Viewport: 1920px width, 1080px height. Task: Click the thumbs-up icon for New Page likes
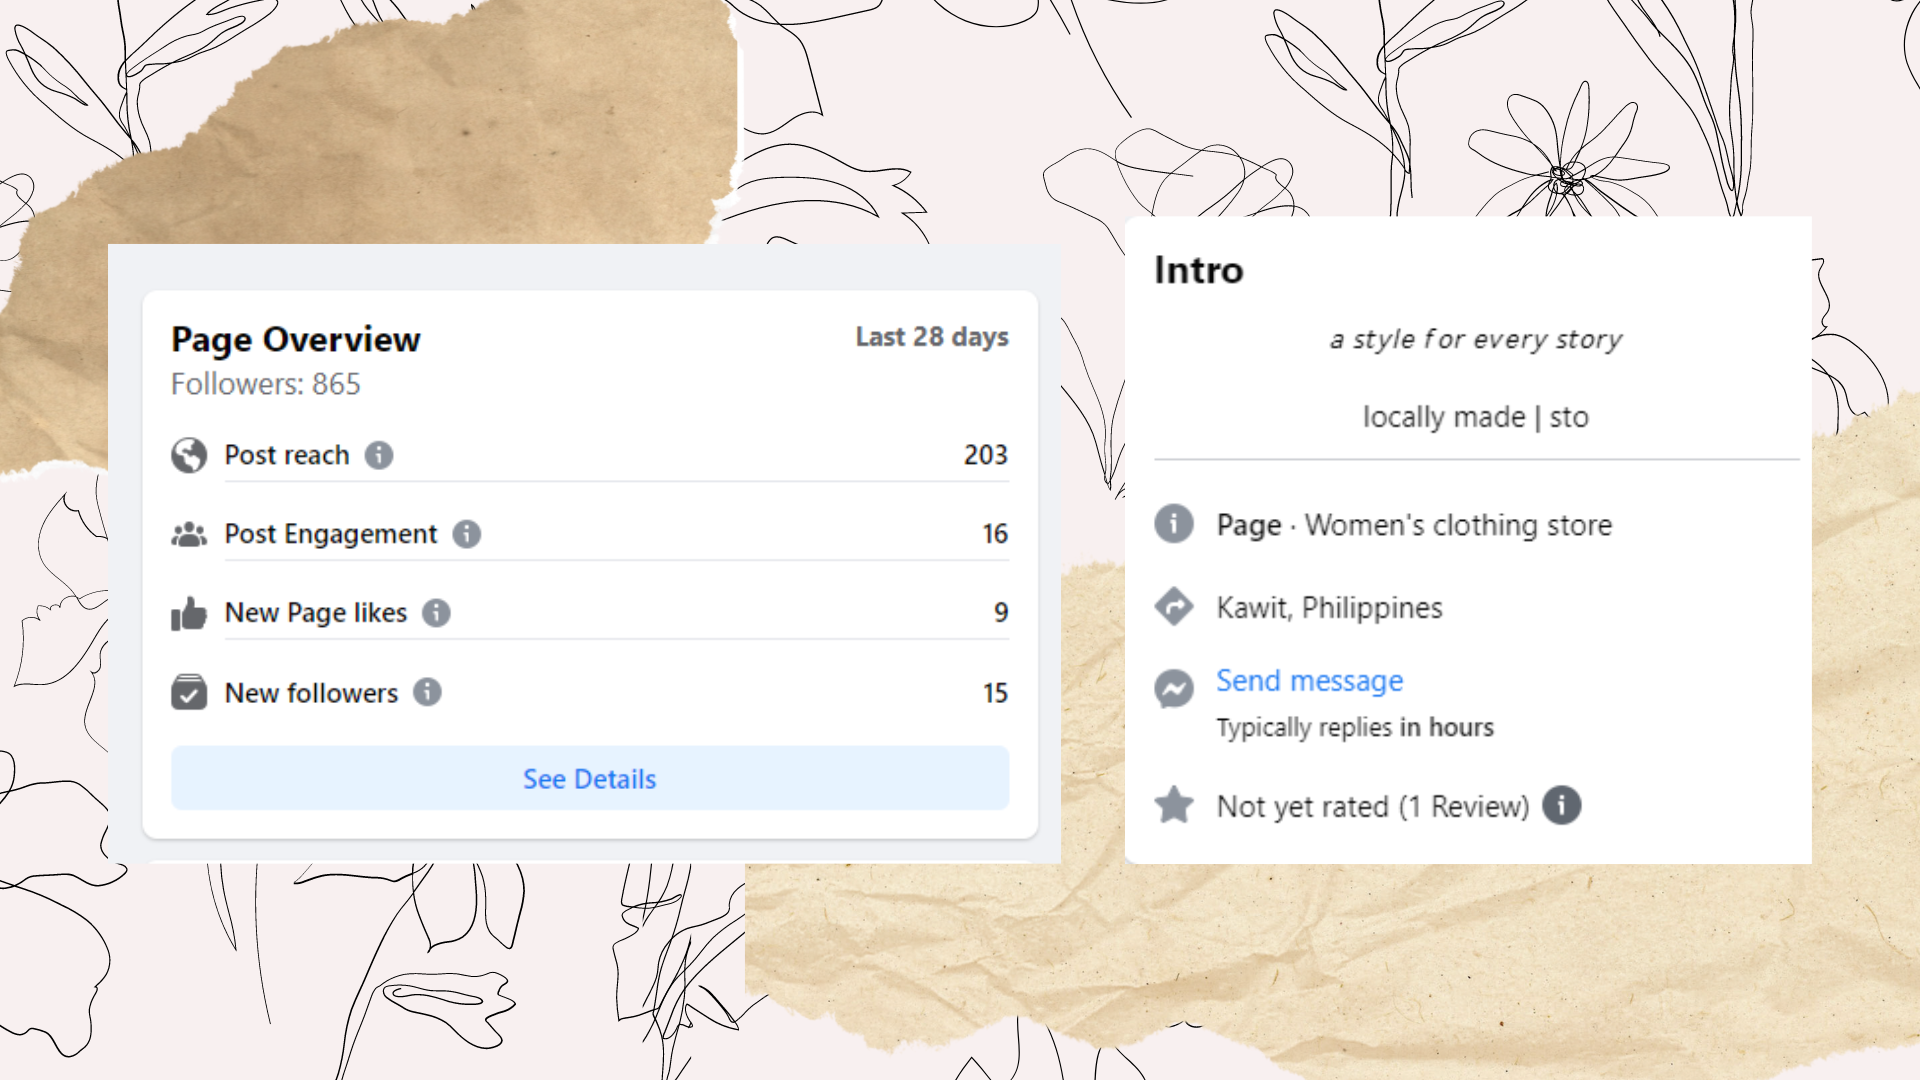pyautogui.click(x=189, y=614)
